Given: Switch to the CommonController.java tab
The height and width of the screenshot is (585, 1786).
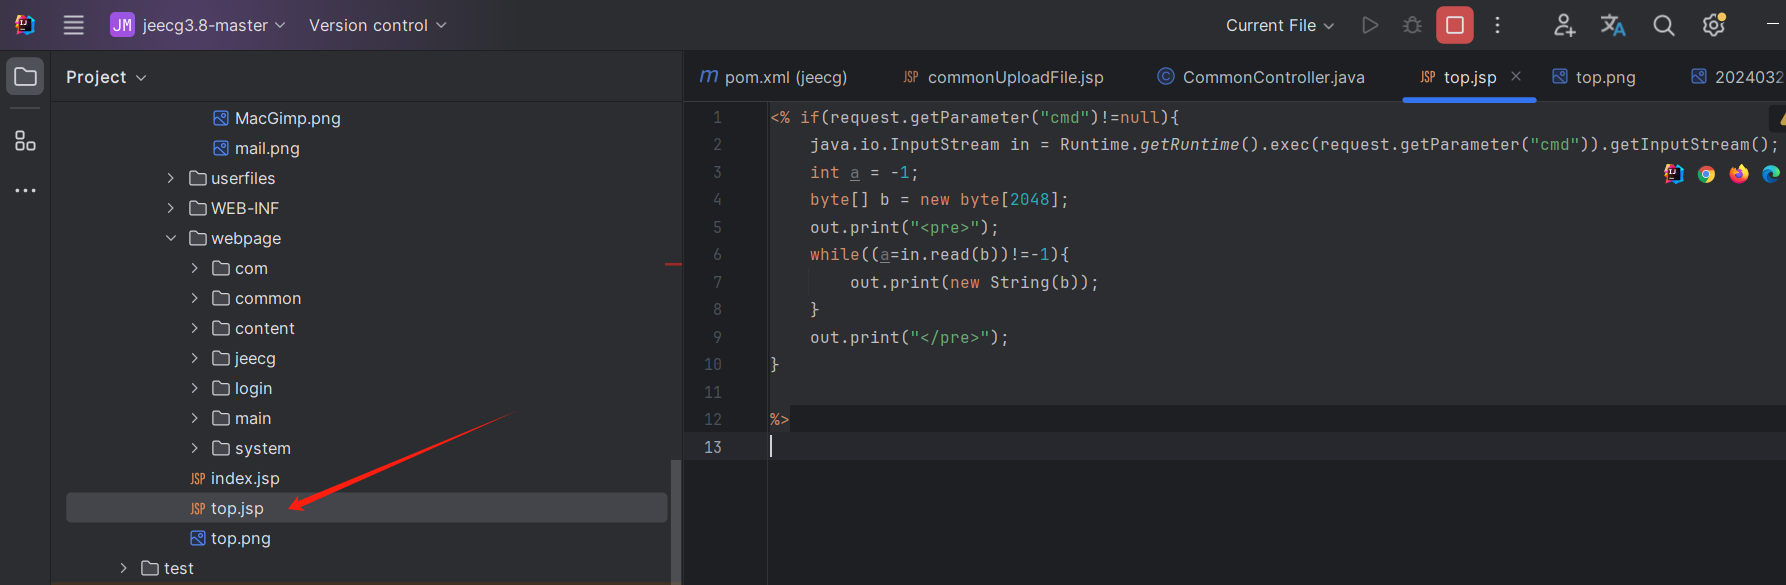Looking at the screenshot, I should tap(1260, 77).
